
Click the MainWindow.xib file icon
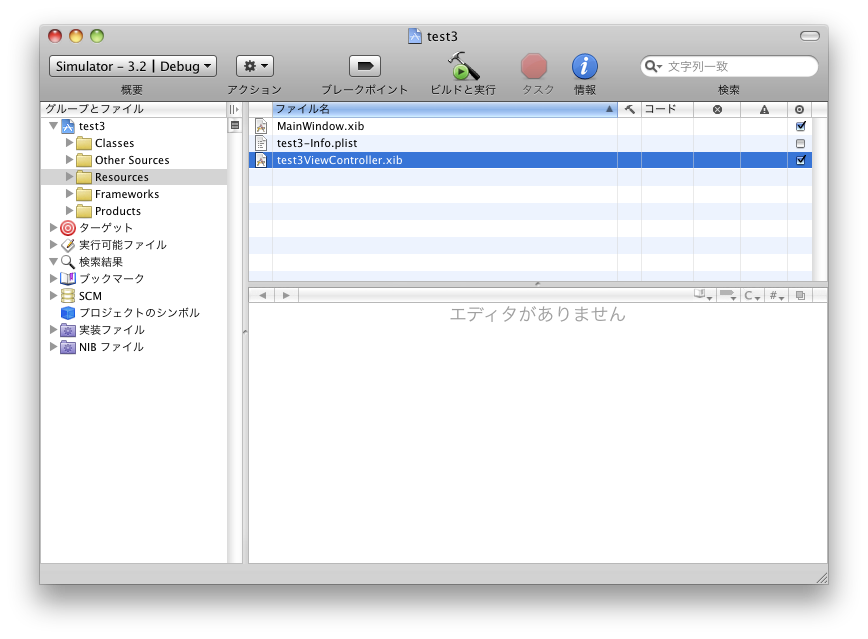click(261, 127)
